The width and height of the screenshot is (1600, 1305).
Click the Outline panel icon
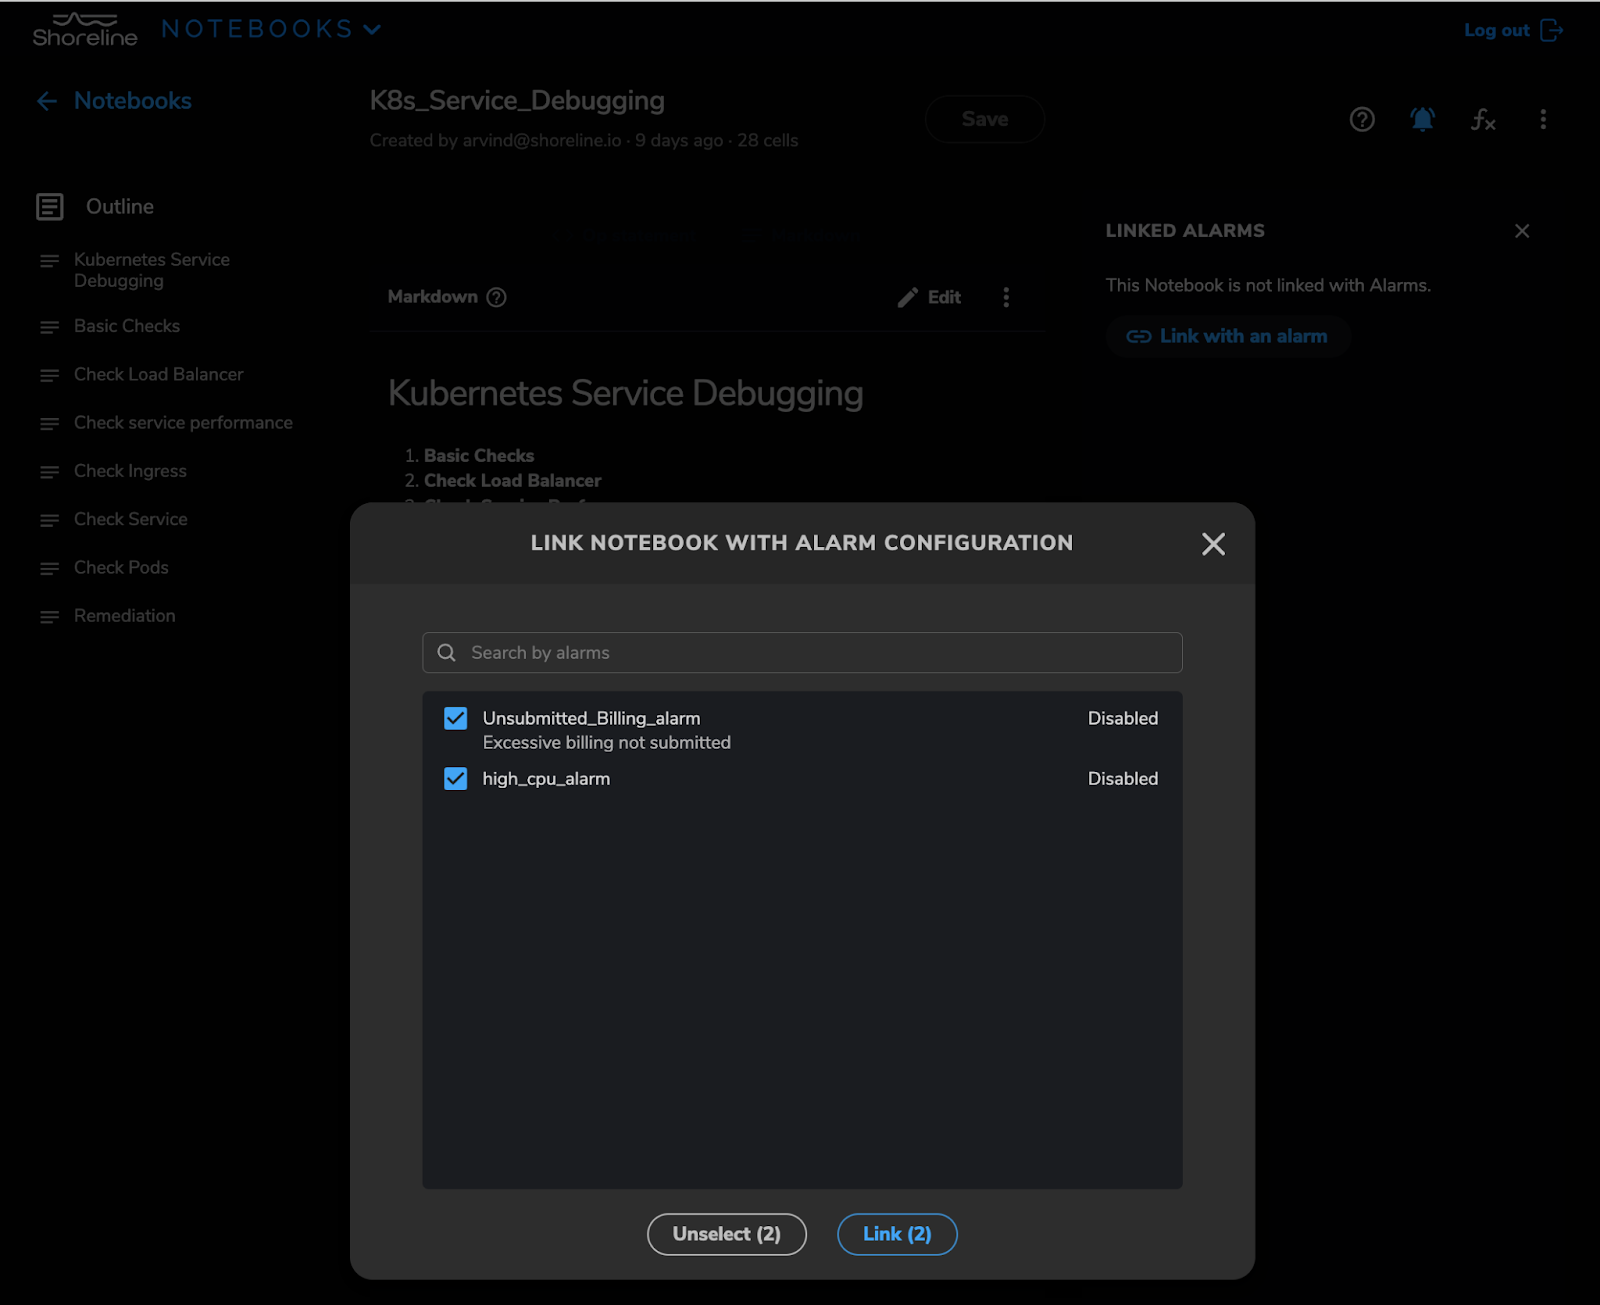tap(50, 207)
